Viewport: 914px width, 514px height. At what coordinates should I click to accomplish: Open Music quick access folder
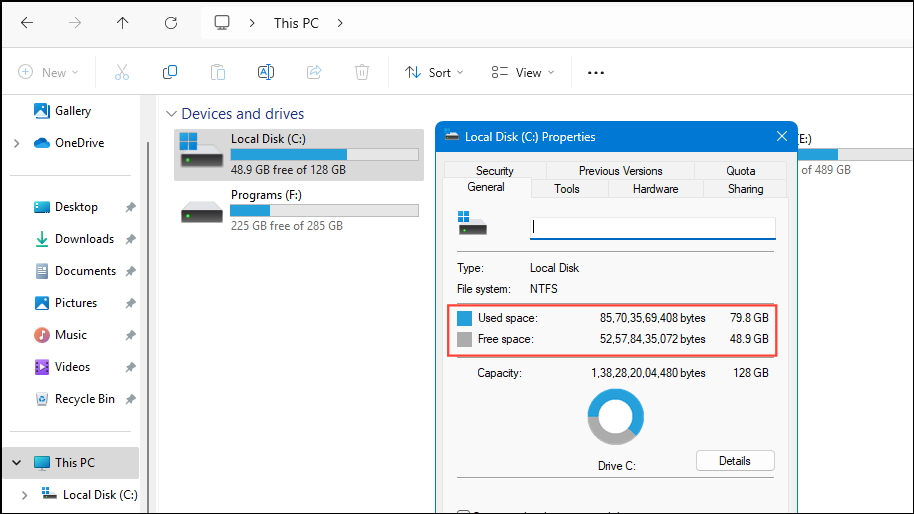pyautogui.click(x=71, y=335)
